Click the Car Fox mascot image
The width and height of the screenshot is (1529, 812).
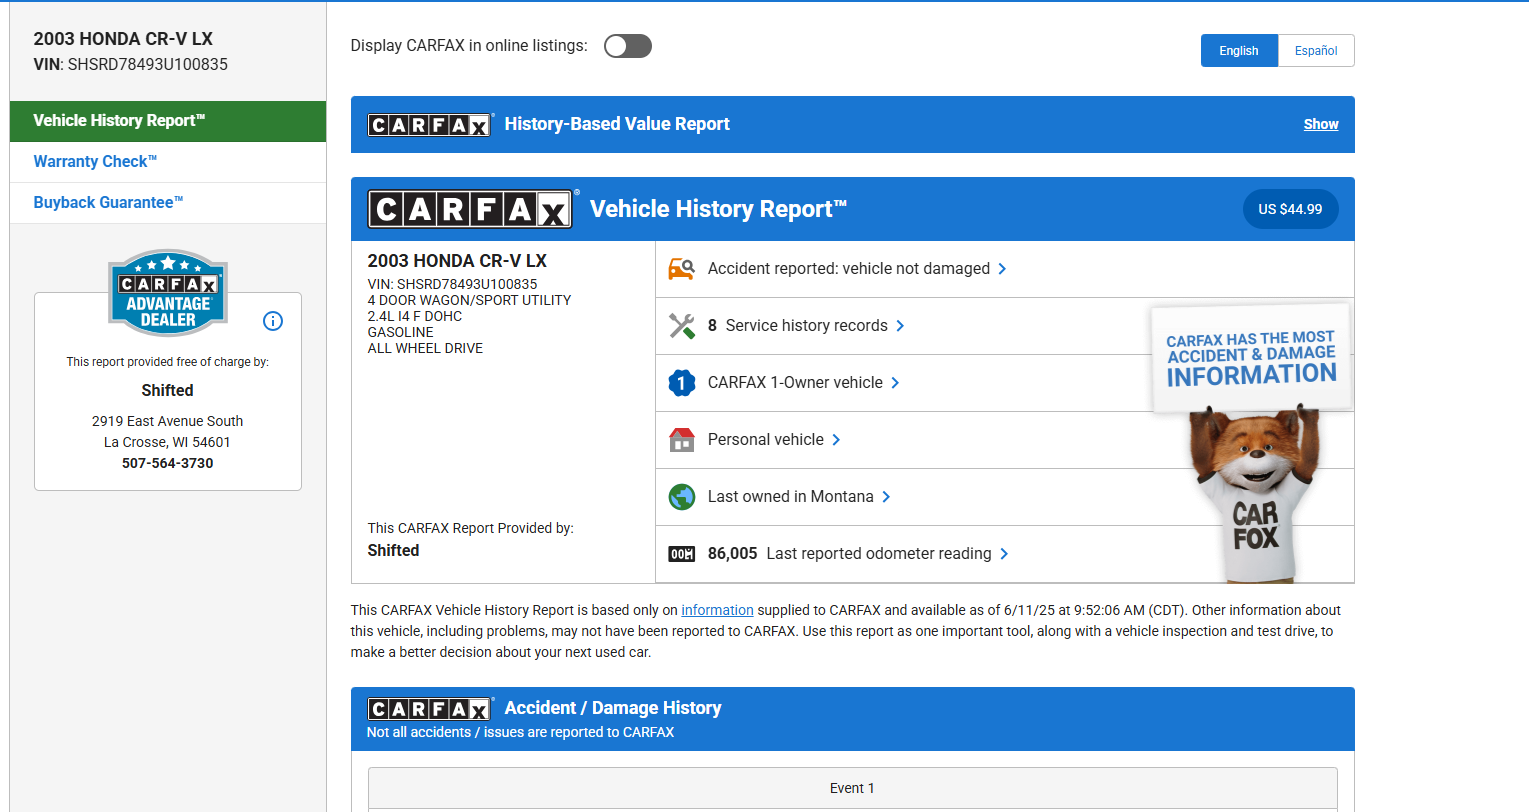click(x=1256, y=493)
